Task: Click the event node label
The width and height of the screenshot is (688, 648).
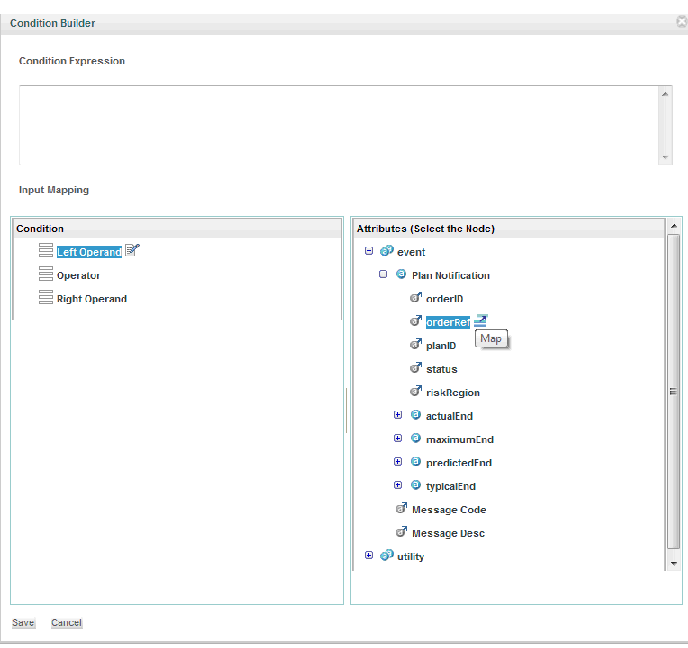Action: [x=411, y=252]
